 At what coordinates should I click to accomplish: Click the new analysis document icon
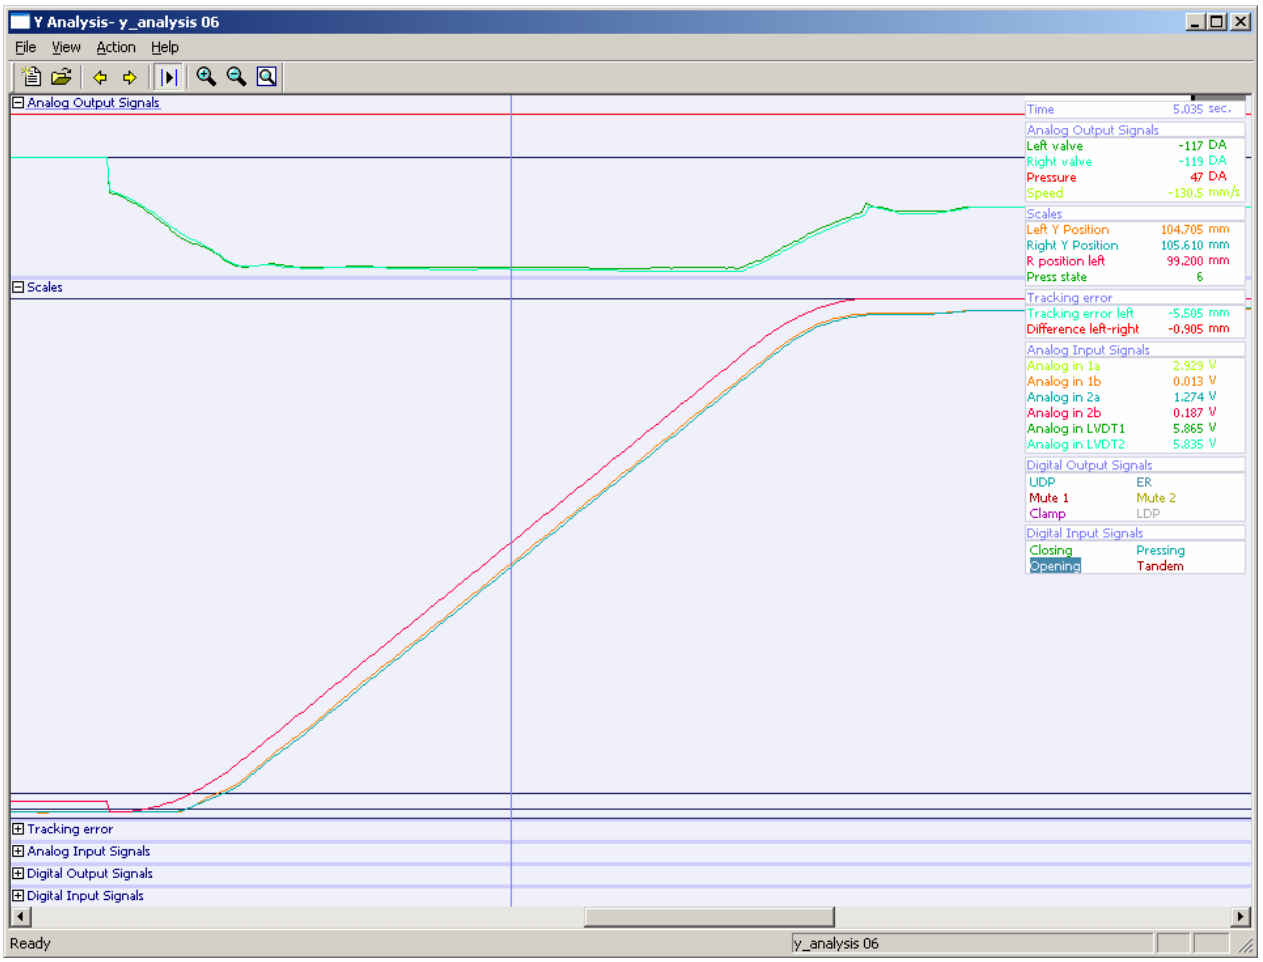(x=31, y=77)
